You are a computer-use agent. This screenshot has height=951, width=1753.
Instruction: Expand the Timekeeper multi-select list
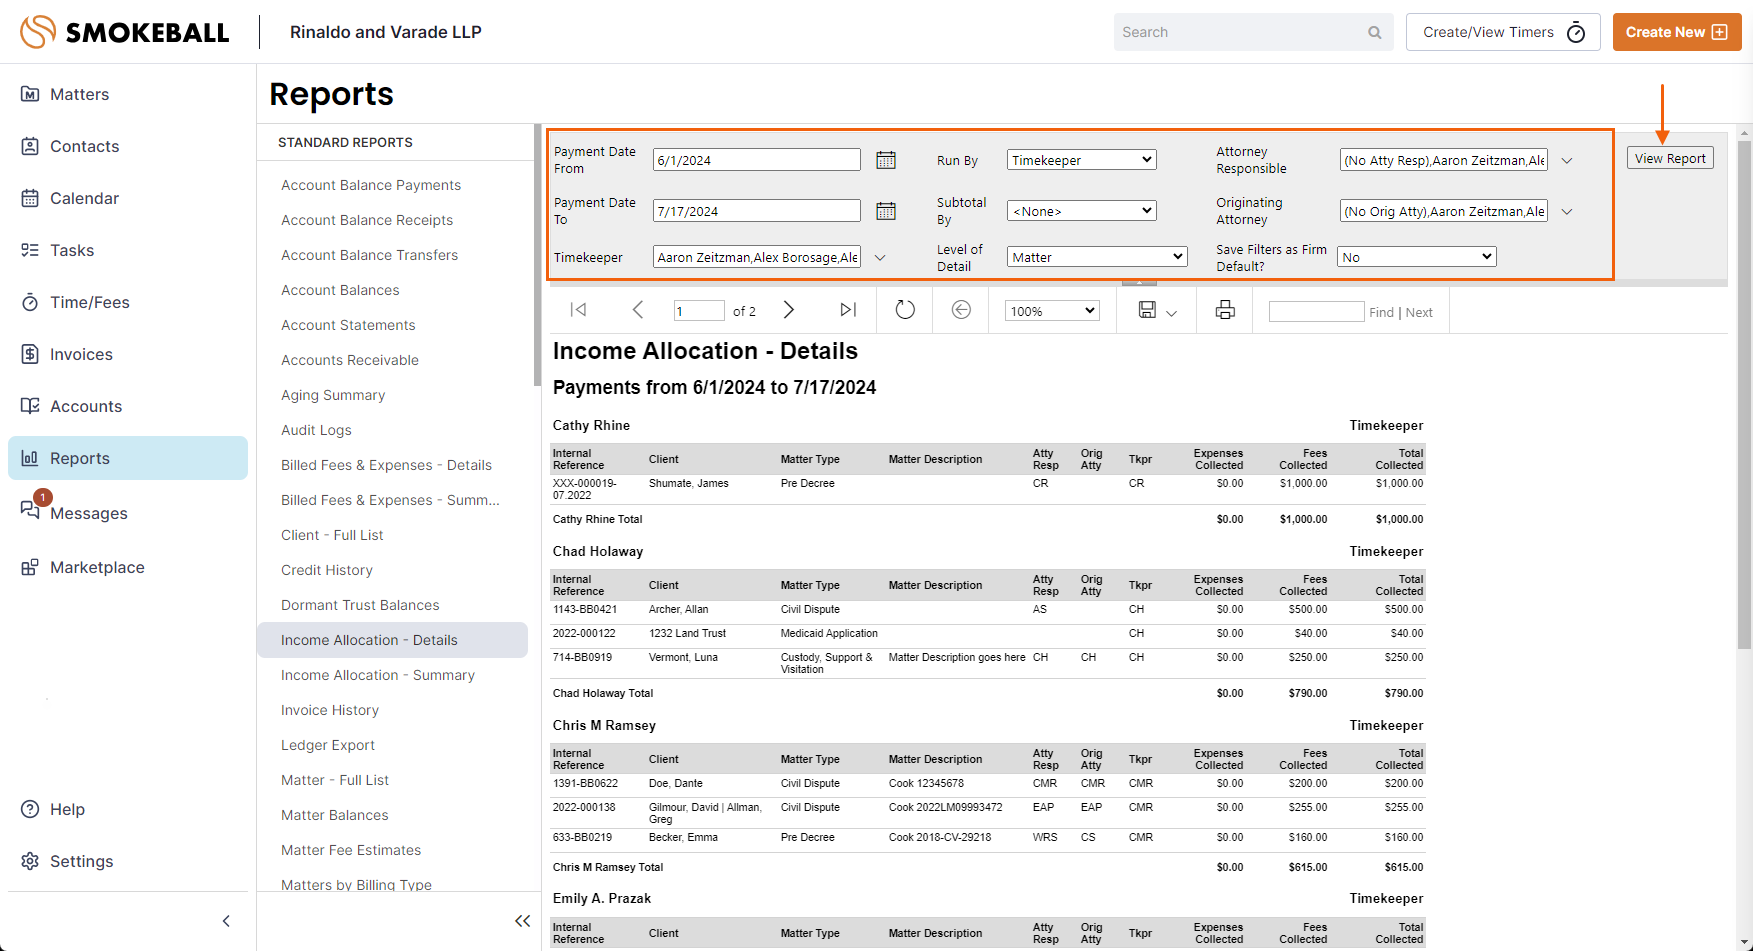click(880, 258)
